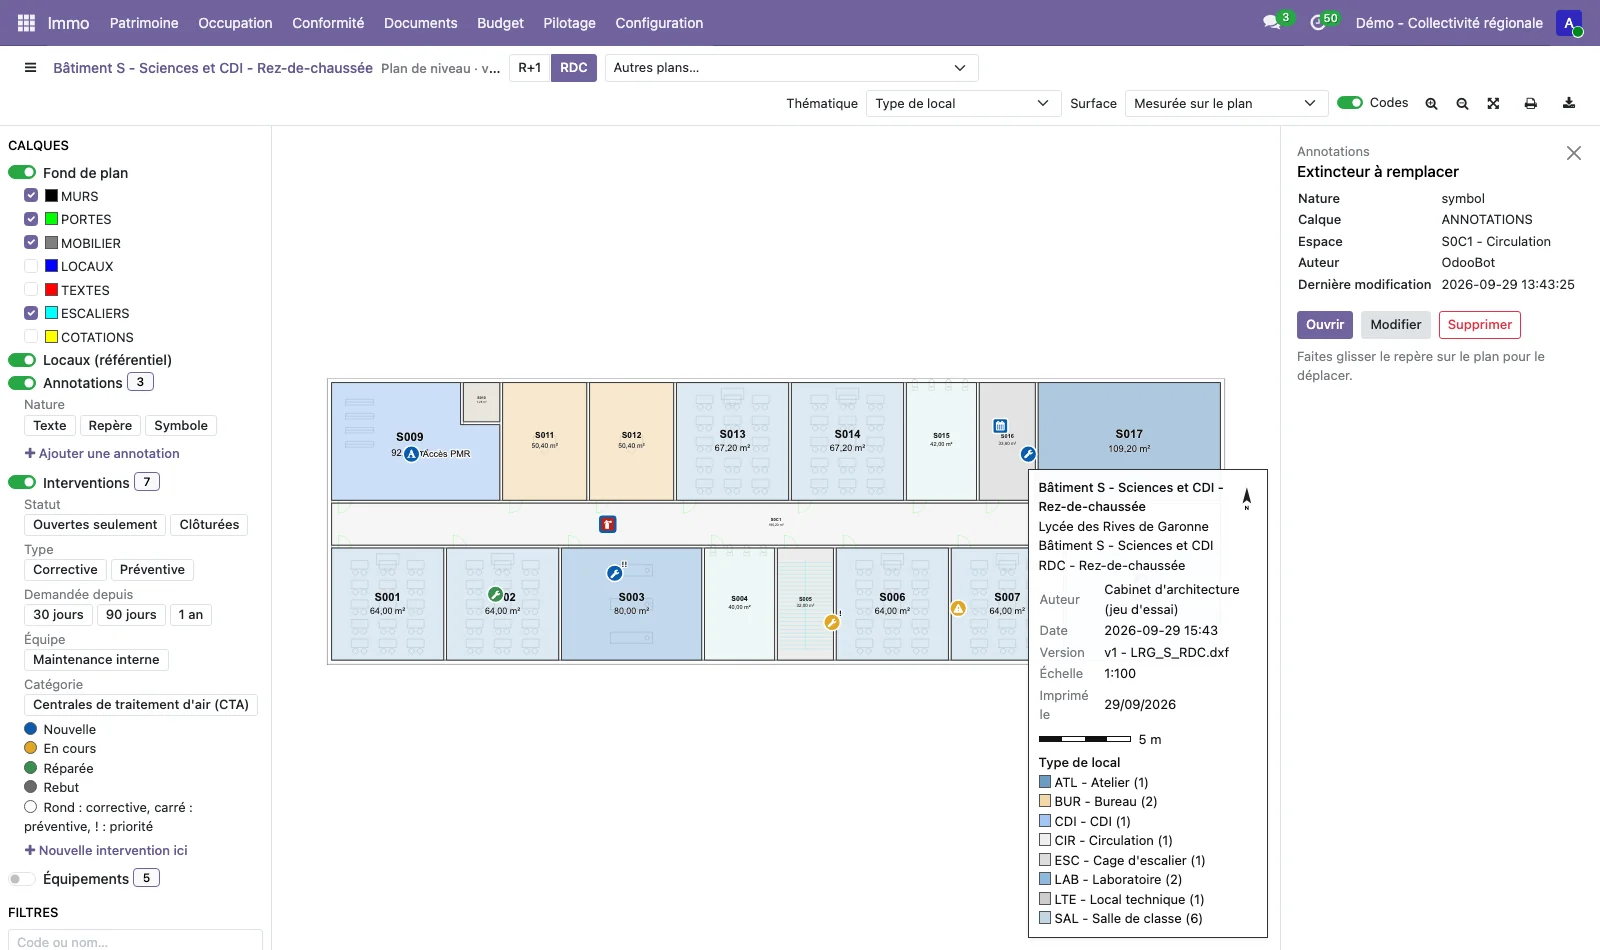
Task: Click the zoom in magnifier icon
Action: 1431,104
